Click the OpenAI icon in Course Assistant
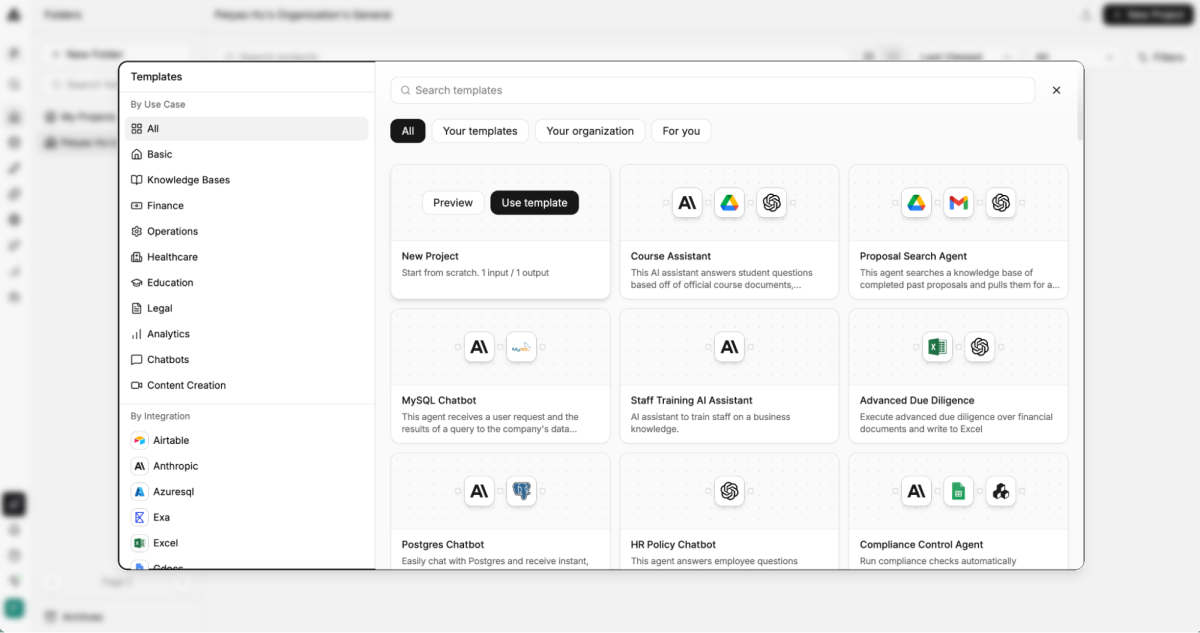 771,203
